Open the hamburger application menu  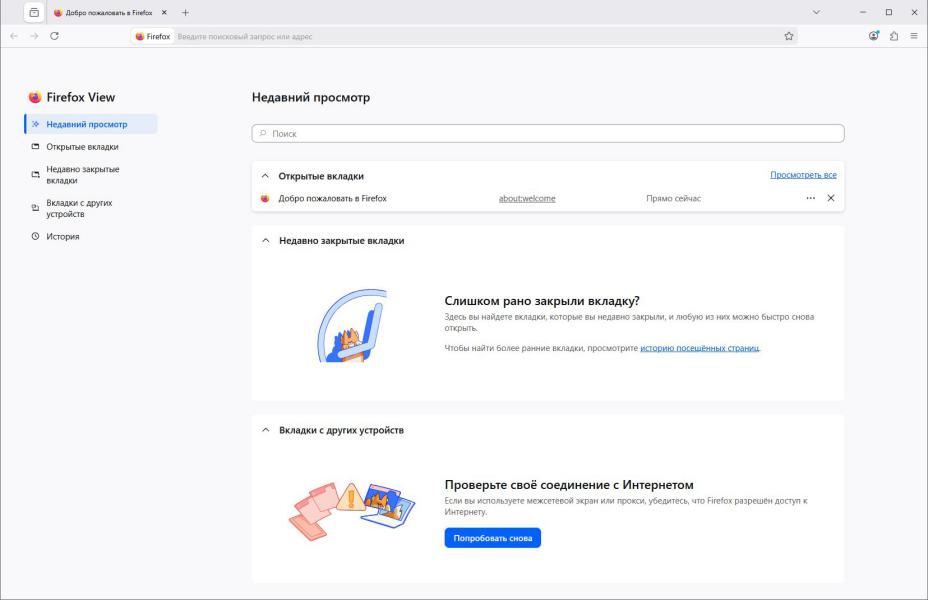tap(914, 36)
